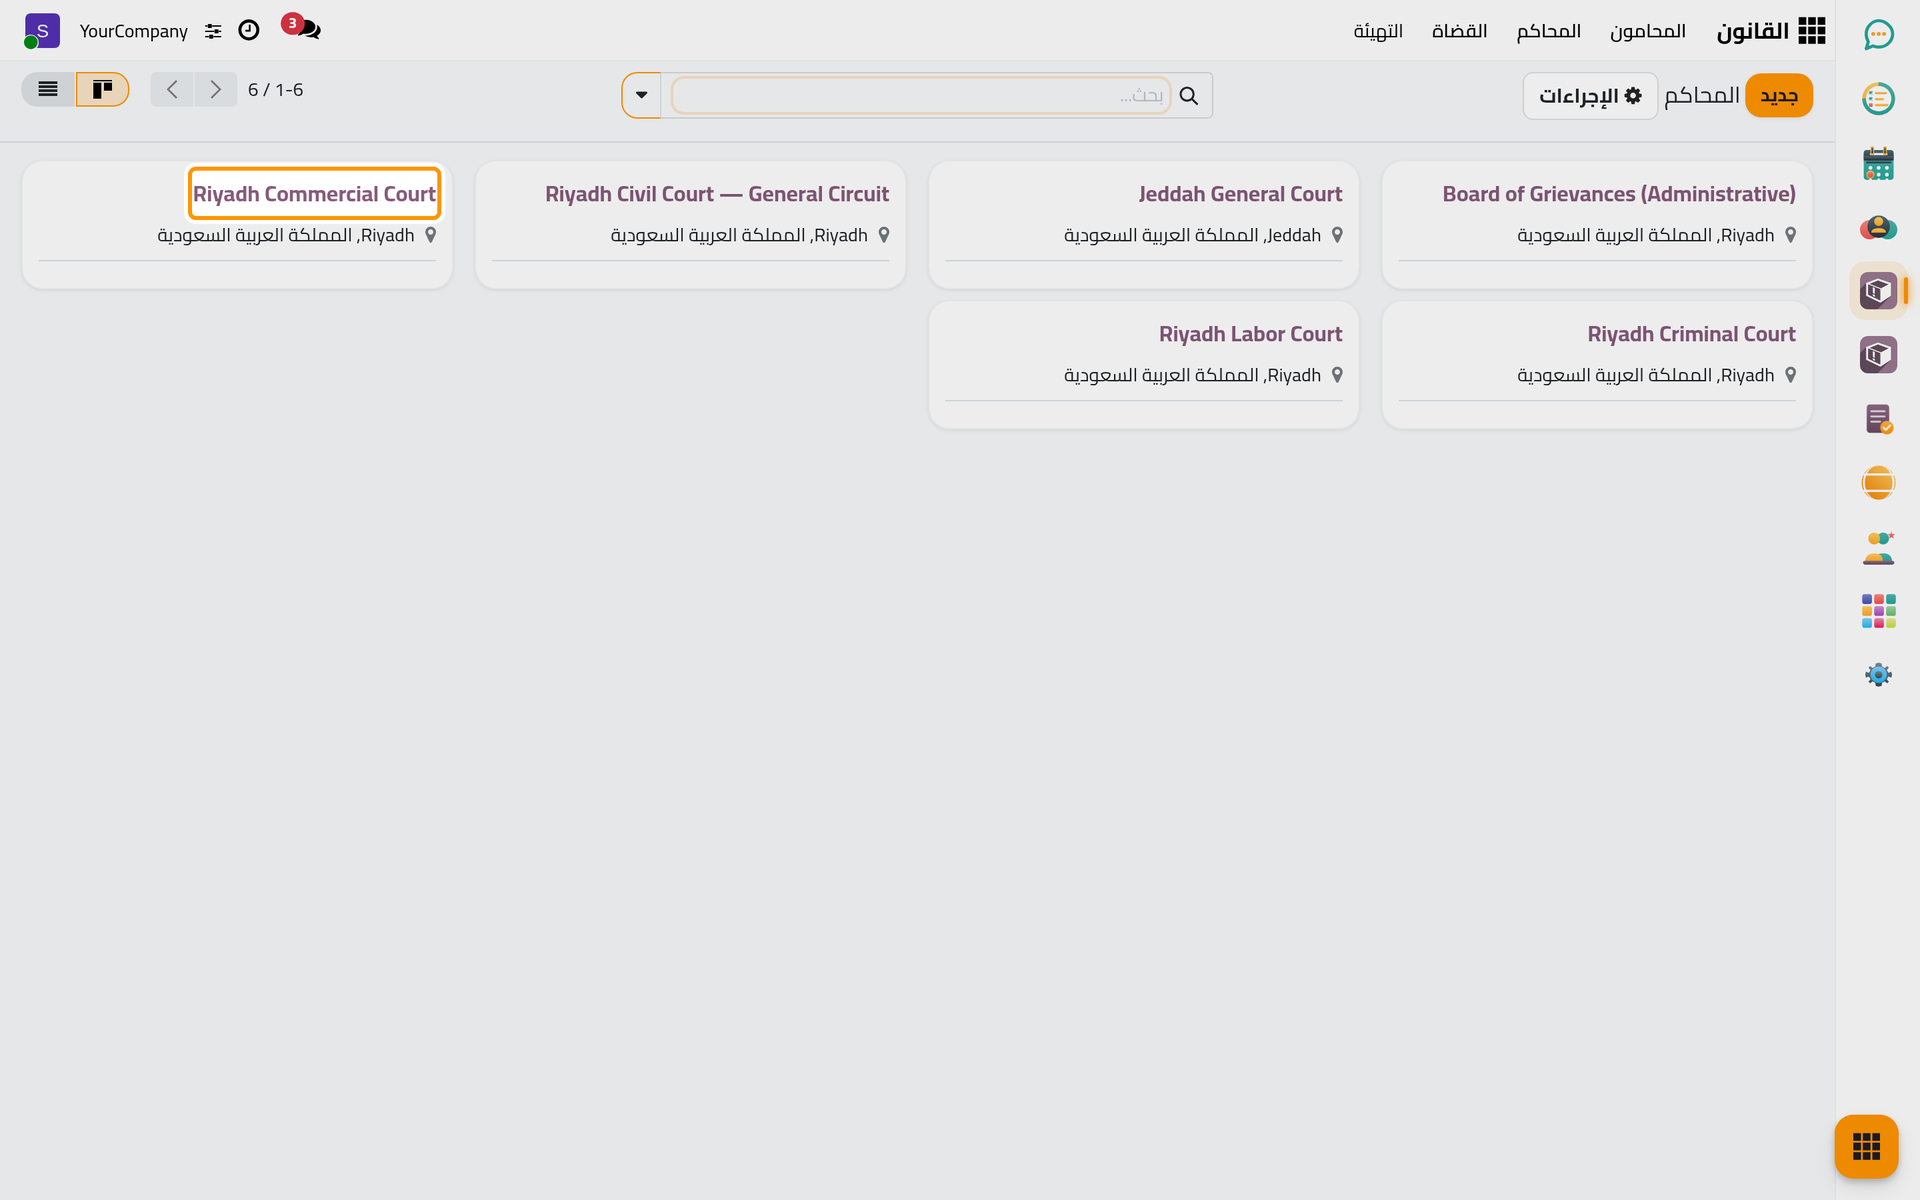The width and height of the screenshot is (1920, 1200).
Task: Click the pager text 6 / 1-6
Action: tap(276, 90)
